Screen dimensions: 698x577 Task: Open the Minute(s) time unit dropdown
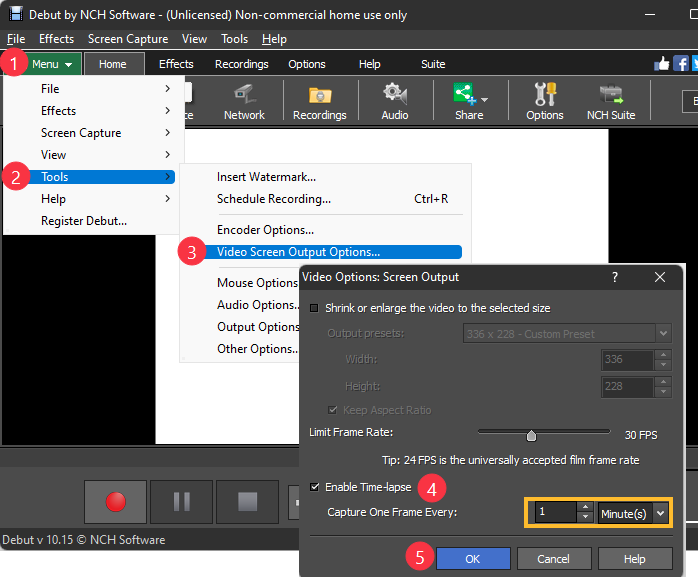click(x=633, y=513)
